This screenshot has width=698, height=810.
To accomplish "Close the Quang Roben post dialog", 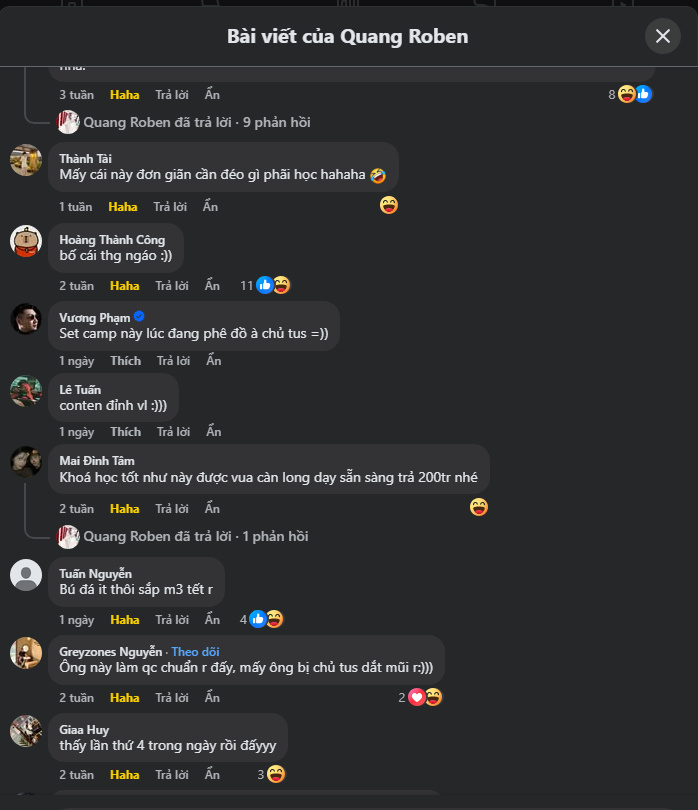I will coord(662,37).
